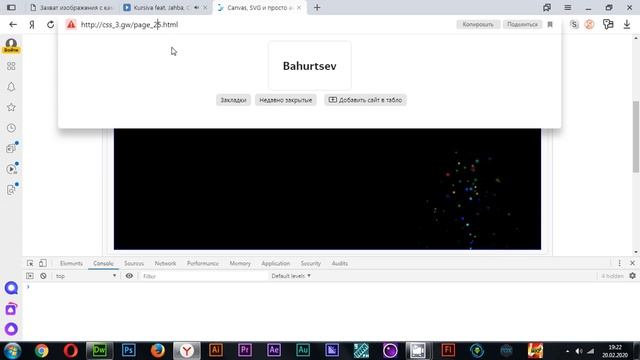Close the DevTools panel
640x360 pixels.
click(632, 263)
